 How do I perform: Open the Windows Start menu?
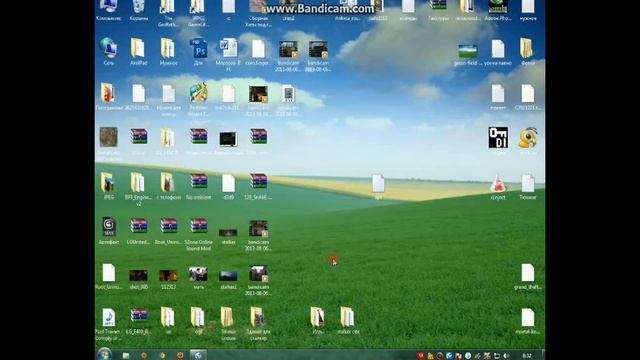point(104,354)
